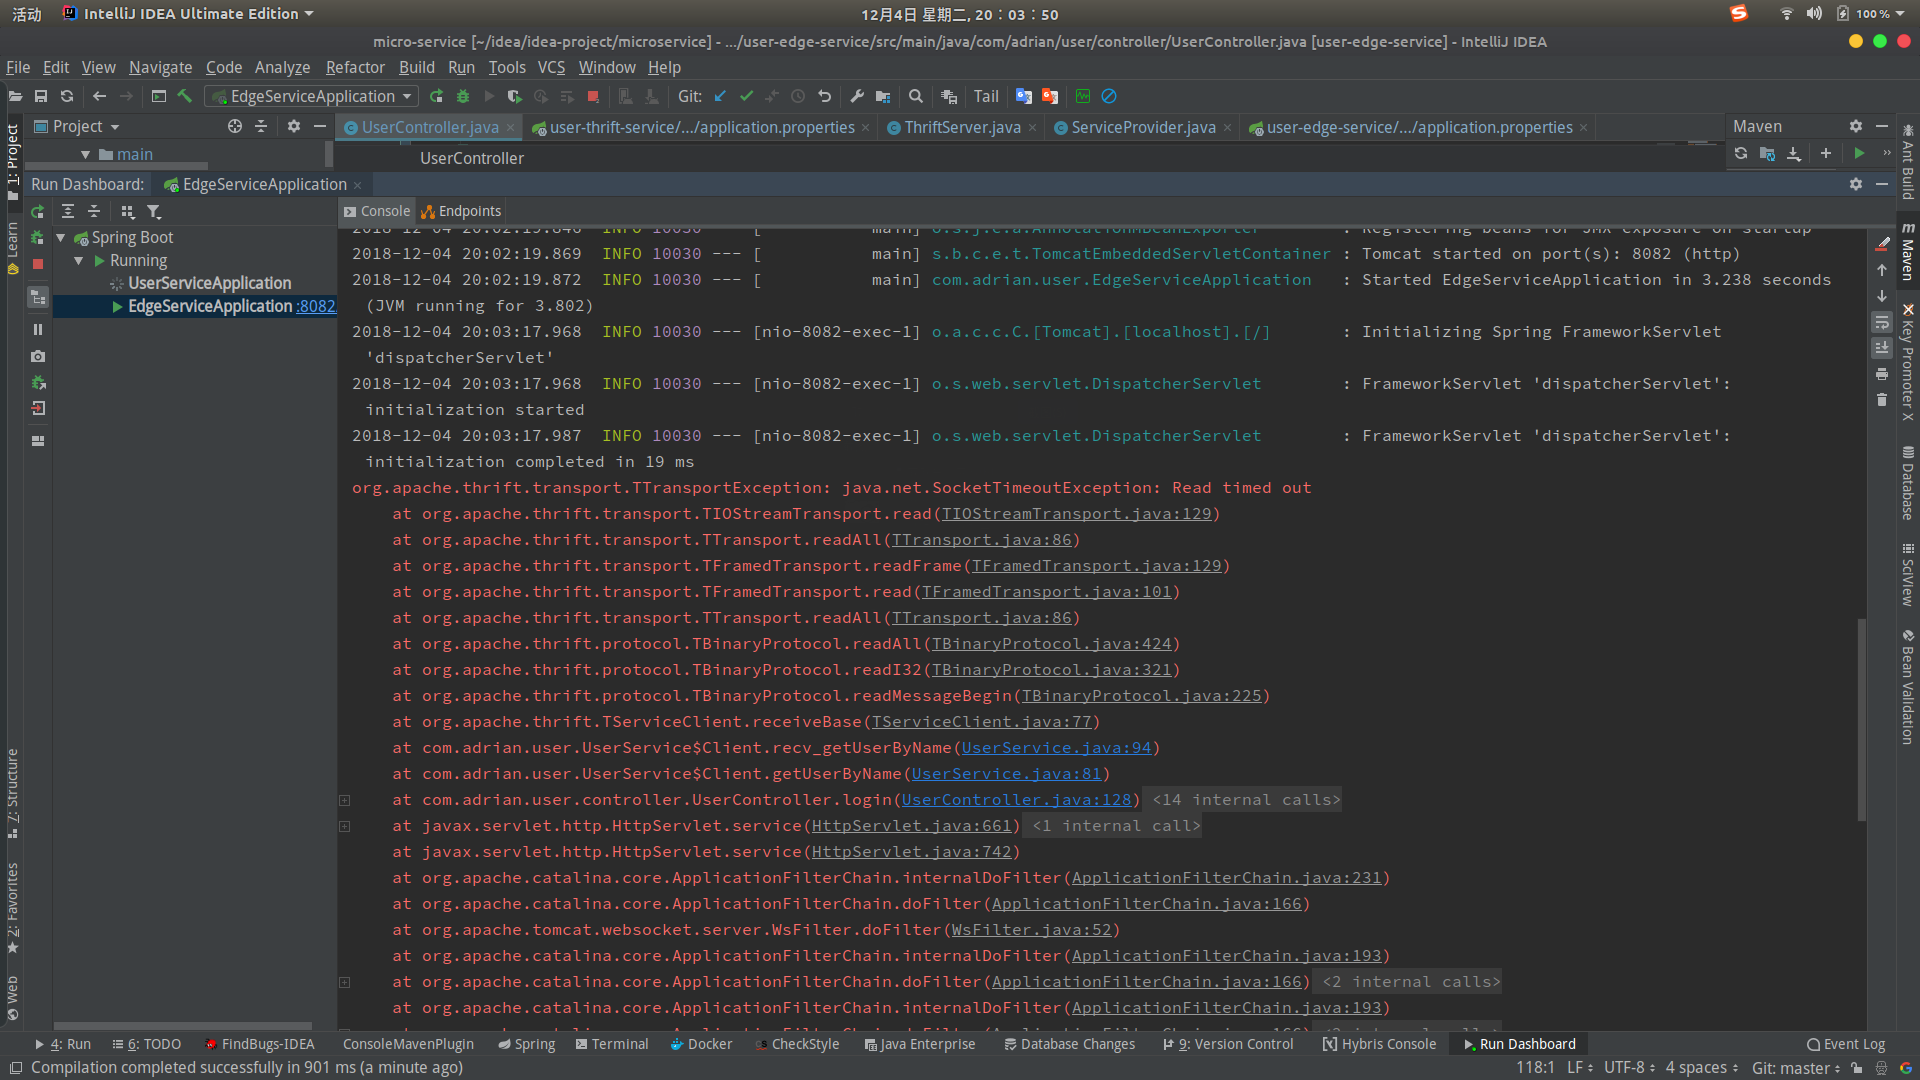Screen dimensions: 1920x1080
Task: Click the Git update project arrow
Action: pos(720,96)
